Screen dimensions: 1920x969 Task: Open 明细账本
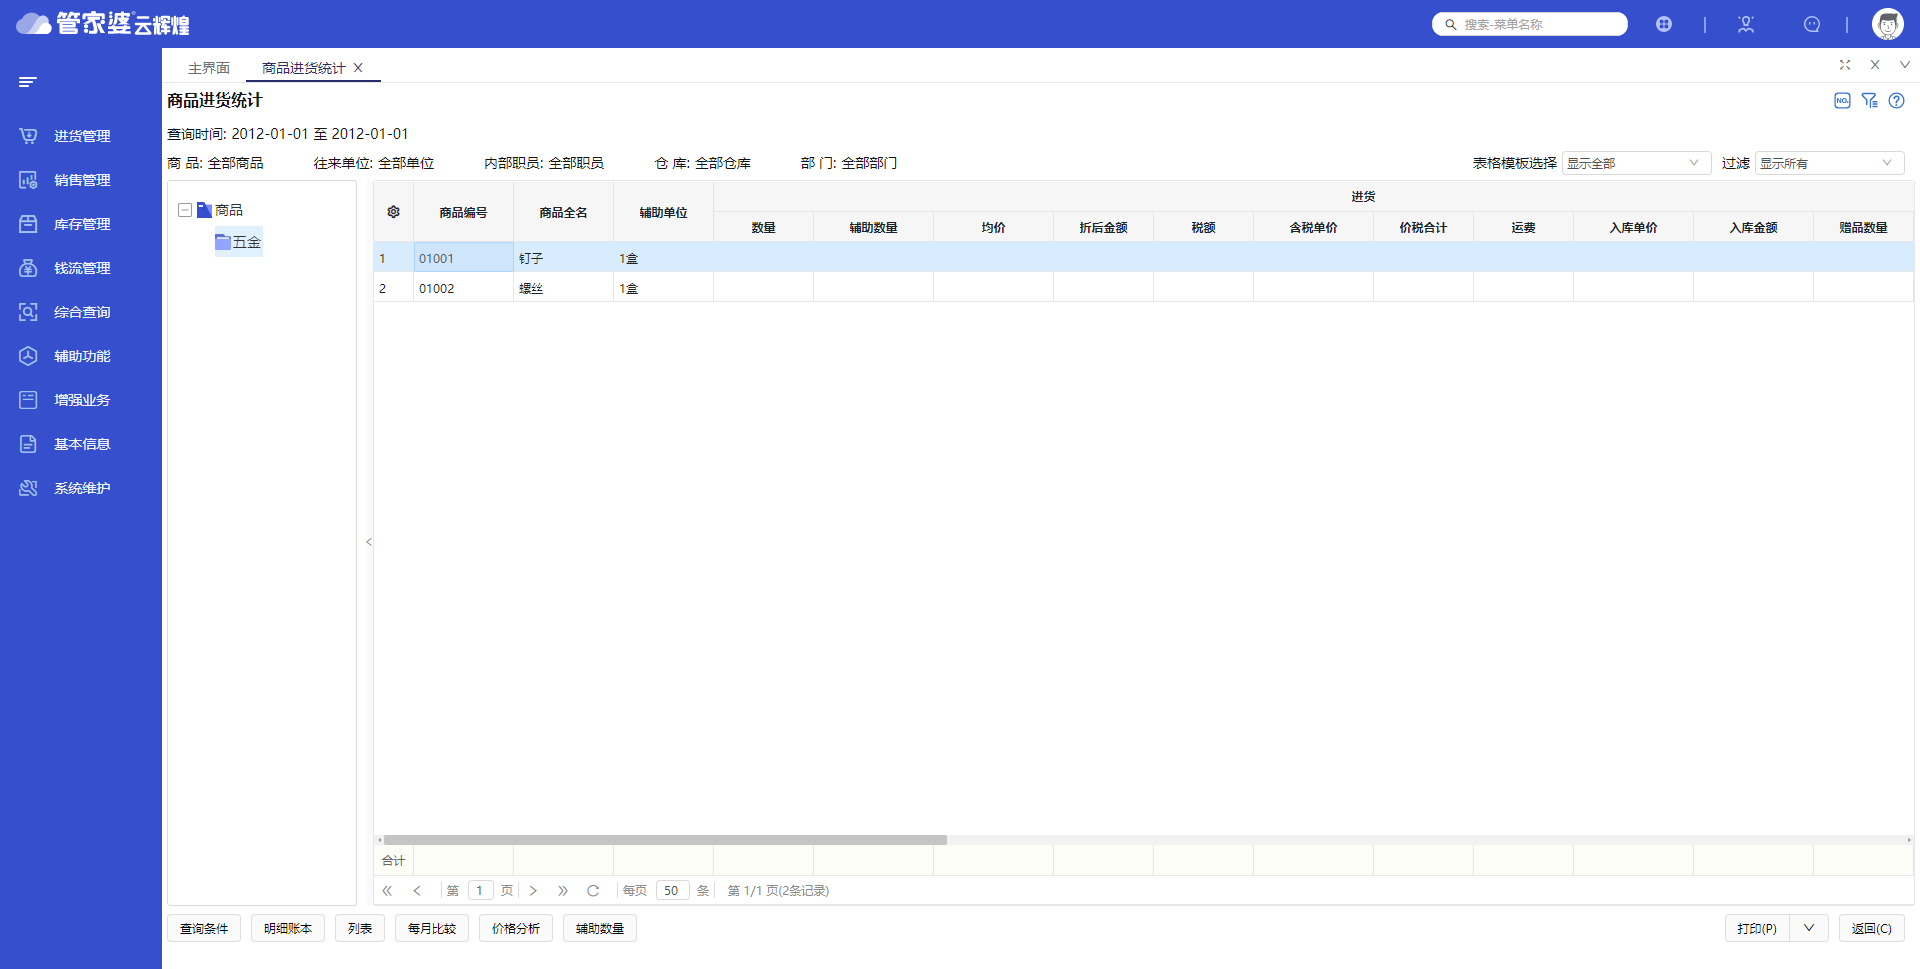(288, 929)
